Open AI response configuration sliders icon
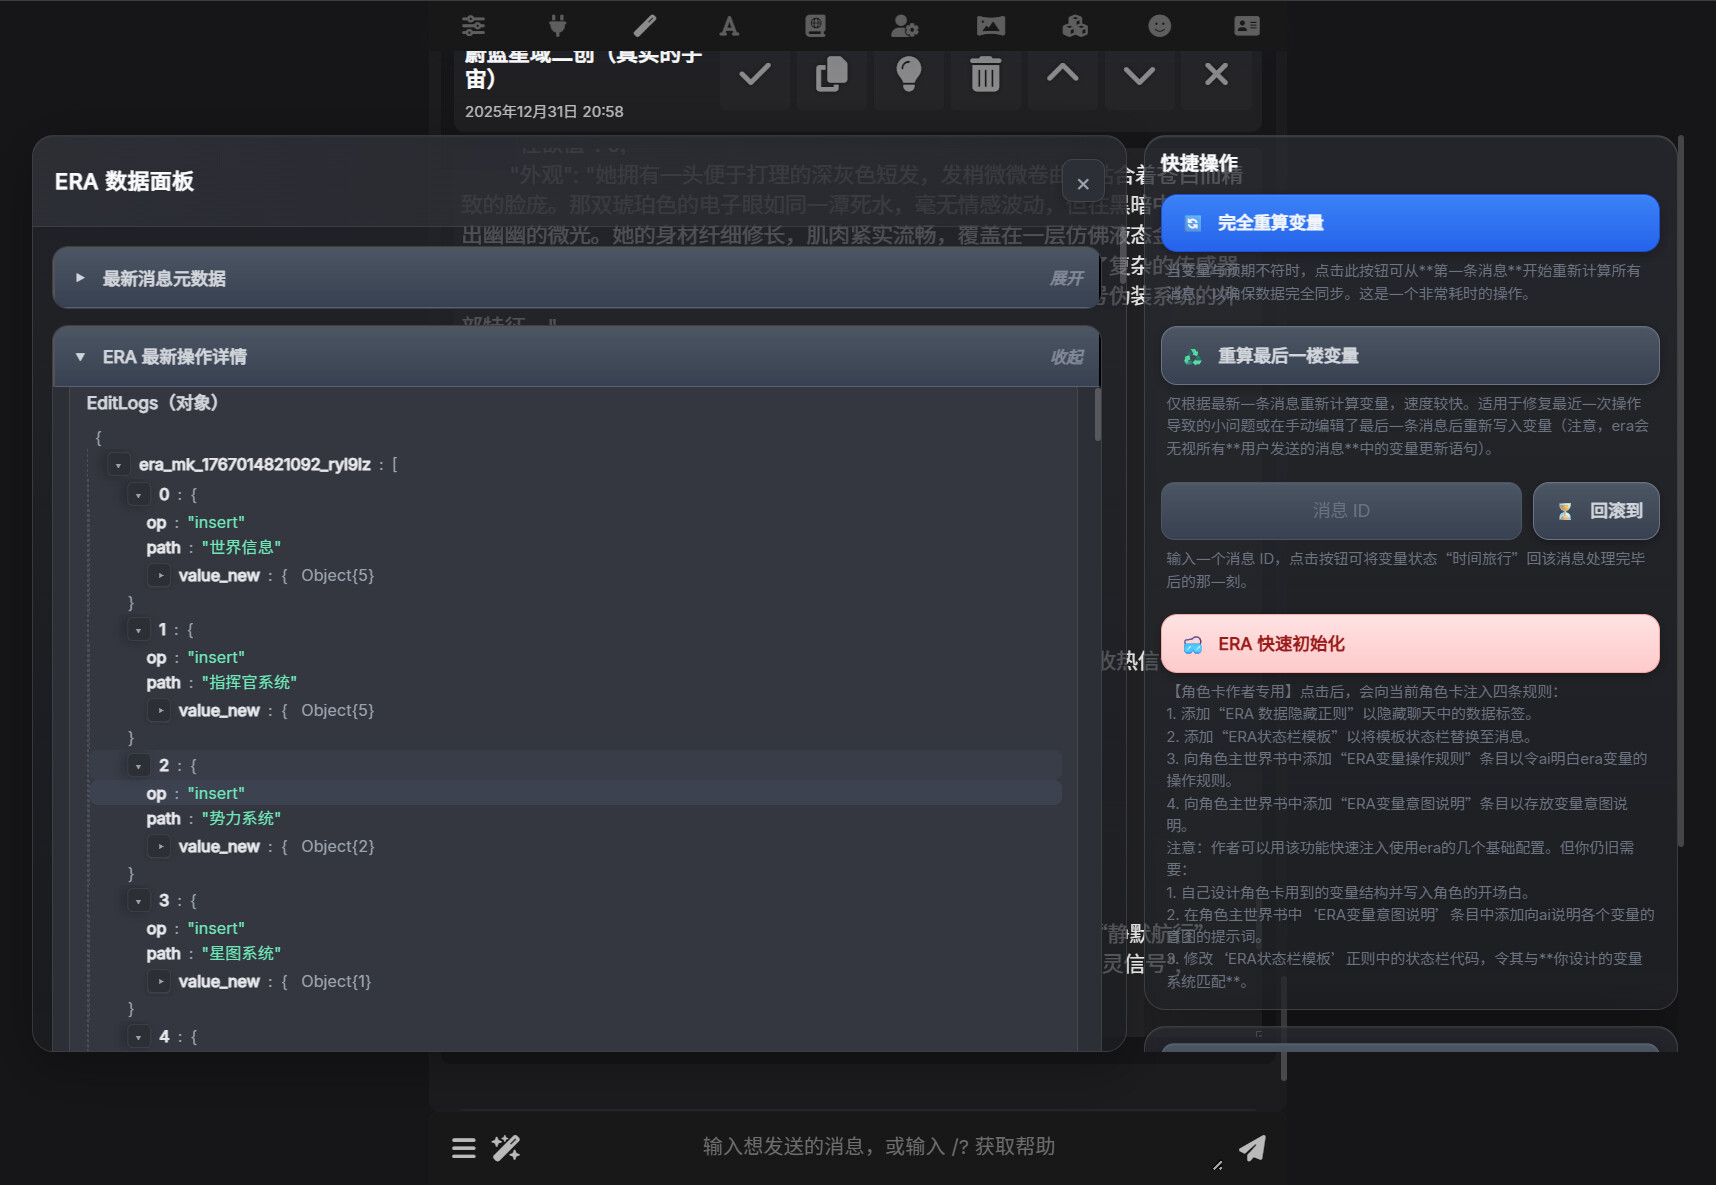The height and width of the screenshot is (1185, 1716). coord(474,26)
